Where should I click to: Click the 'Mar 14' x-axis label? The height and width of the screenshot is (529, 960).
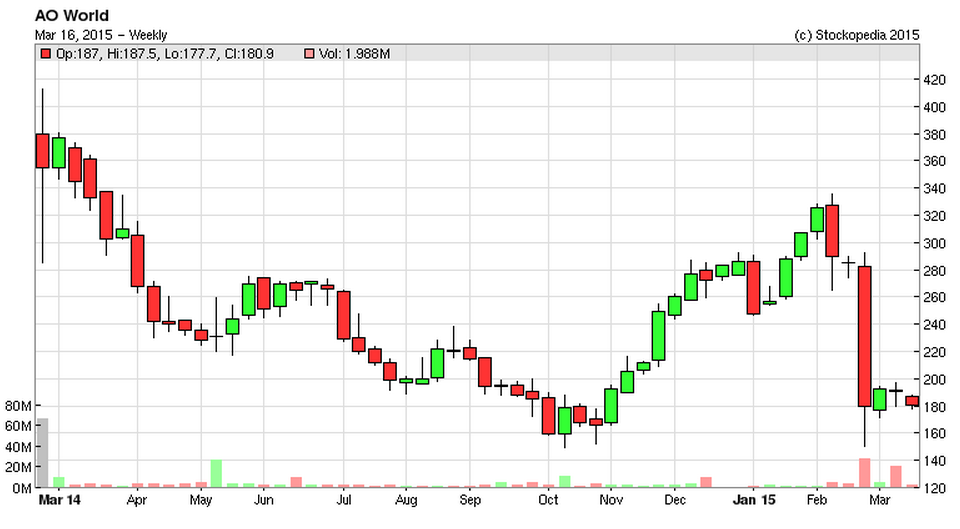[59, 500]
